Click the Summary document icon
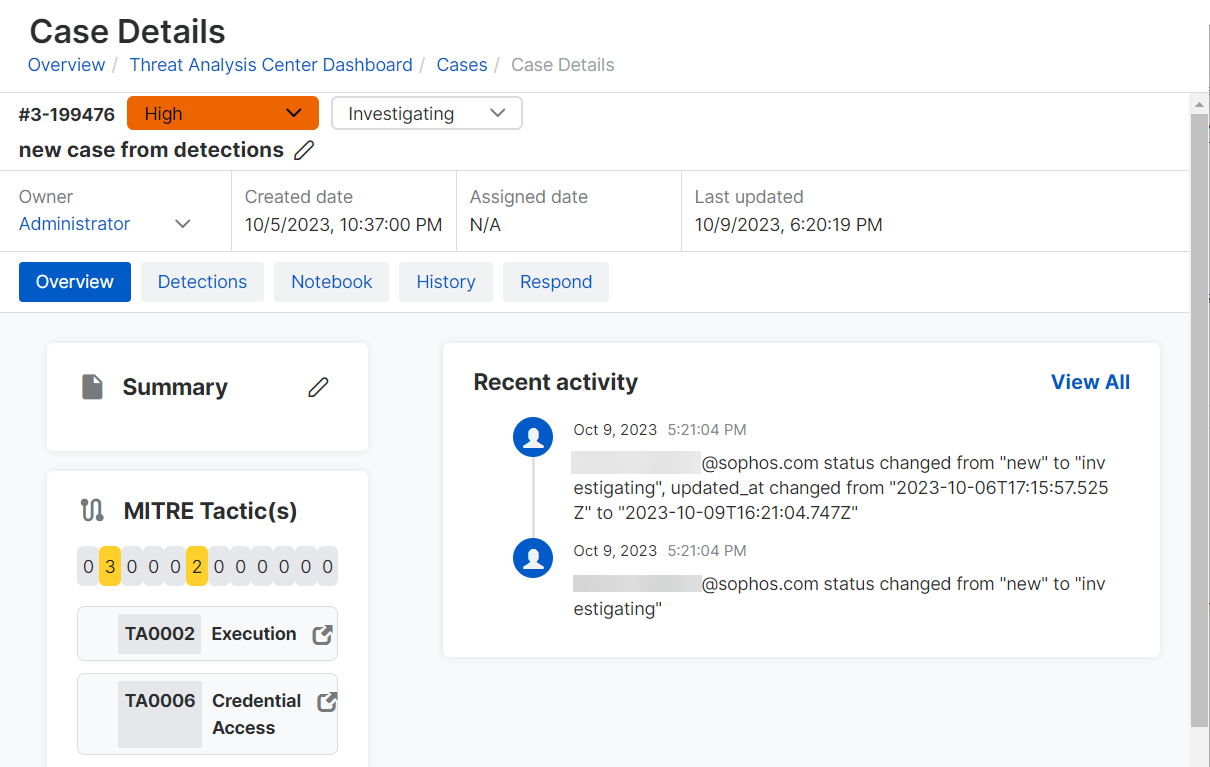Screen dimensions: 1210x767 tap(92, 387)
